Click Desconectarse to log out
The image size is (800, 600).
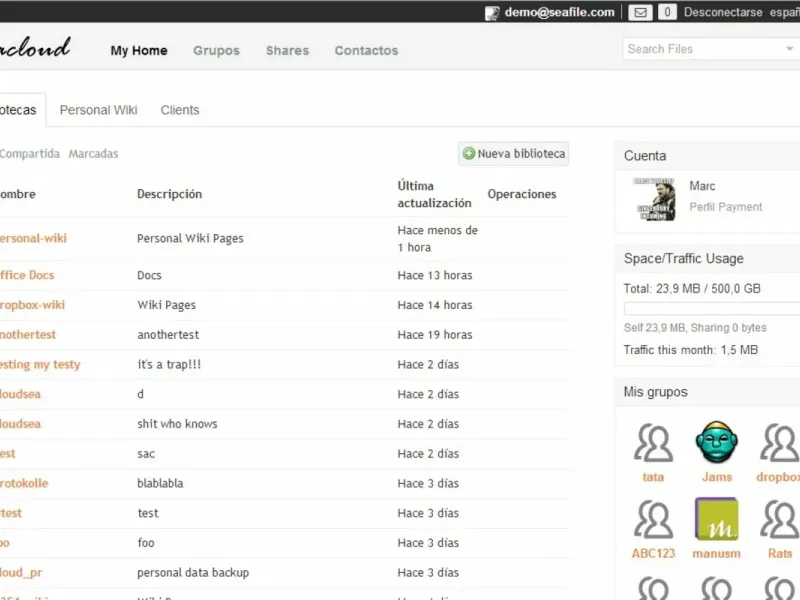pyautogui.click(x=723, y=12)
